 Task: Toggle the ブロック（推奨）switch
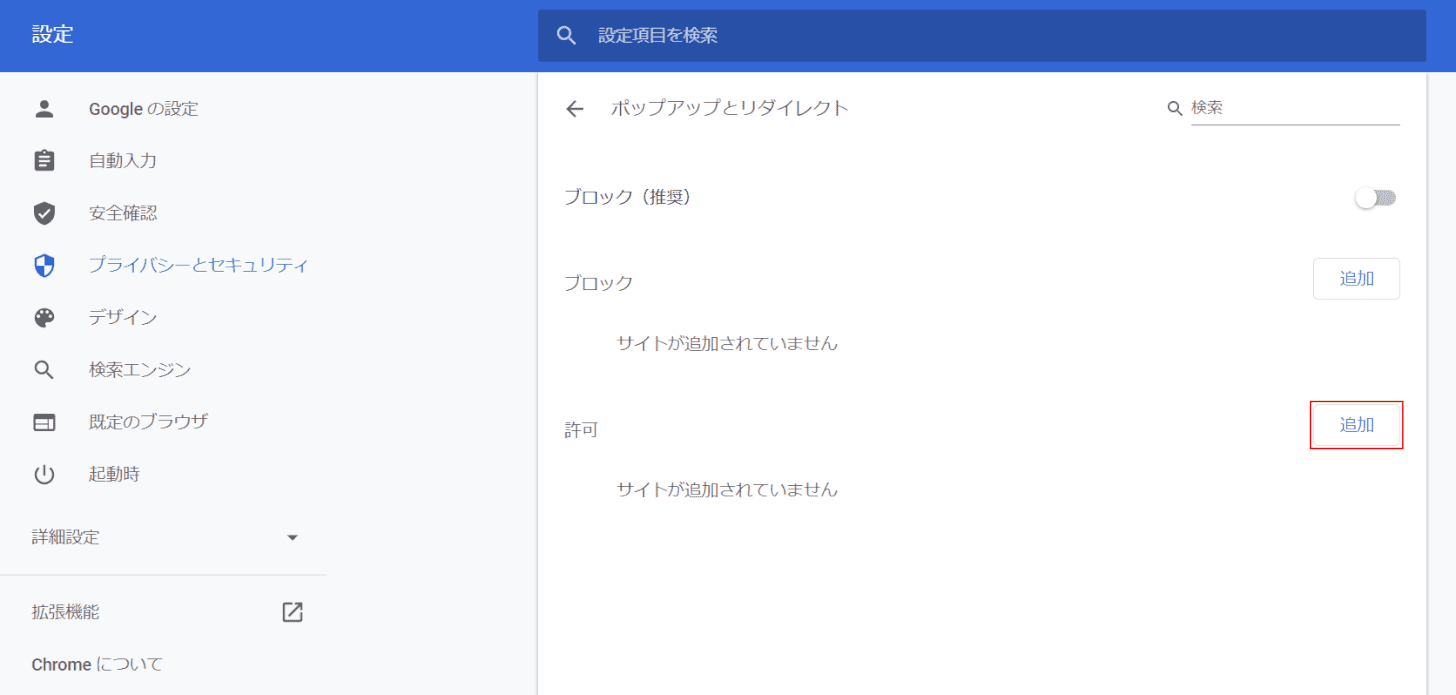(1376, 198)
